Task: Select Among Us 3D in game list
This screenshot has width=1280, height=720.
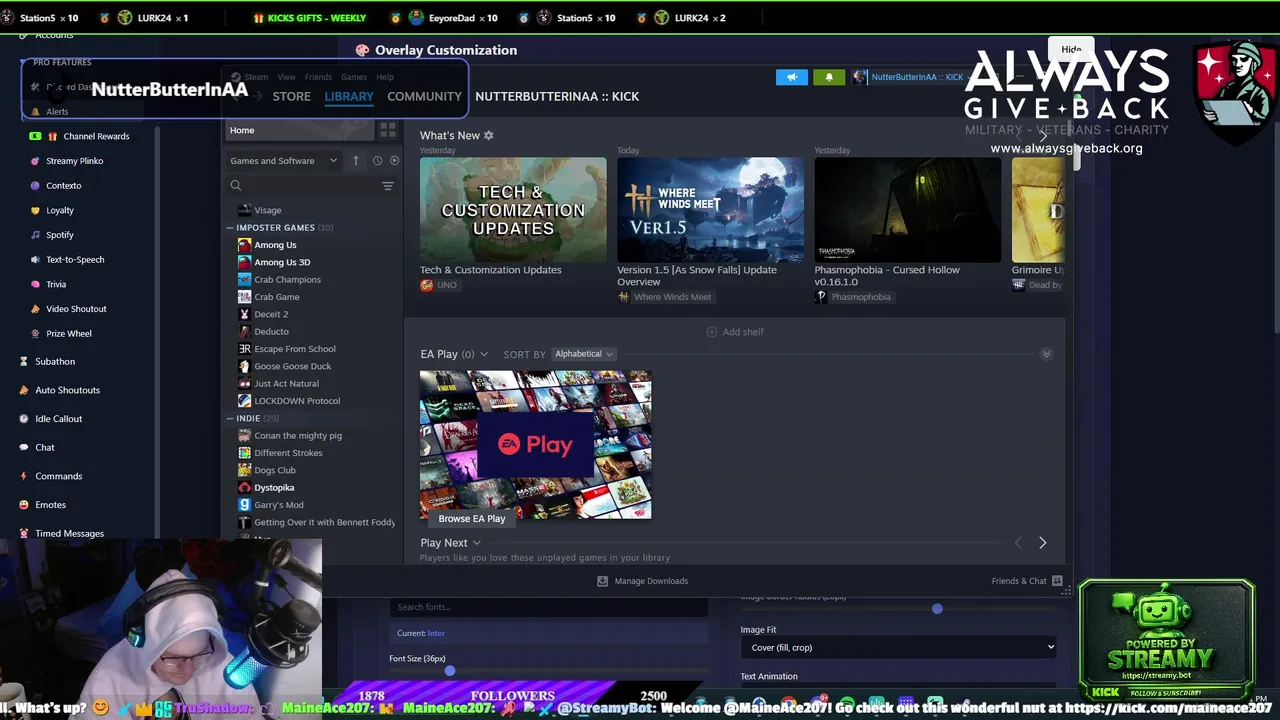Action: pyautogui.click(x=282, y=262)
